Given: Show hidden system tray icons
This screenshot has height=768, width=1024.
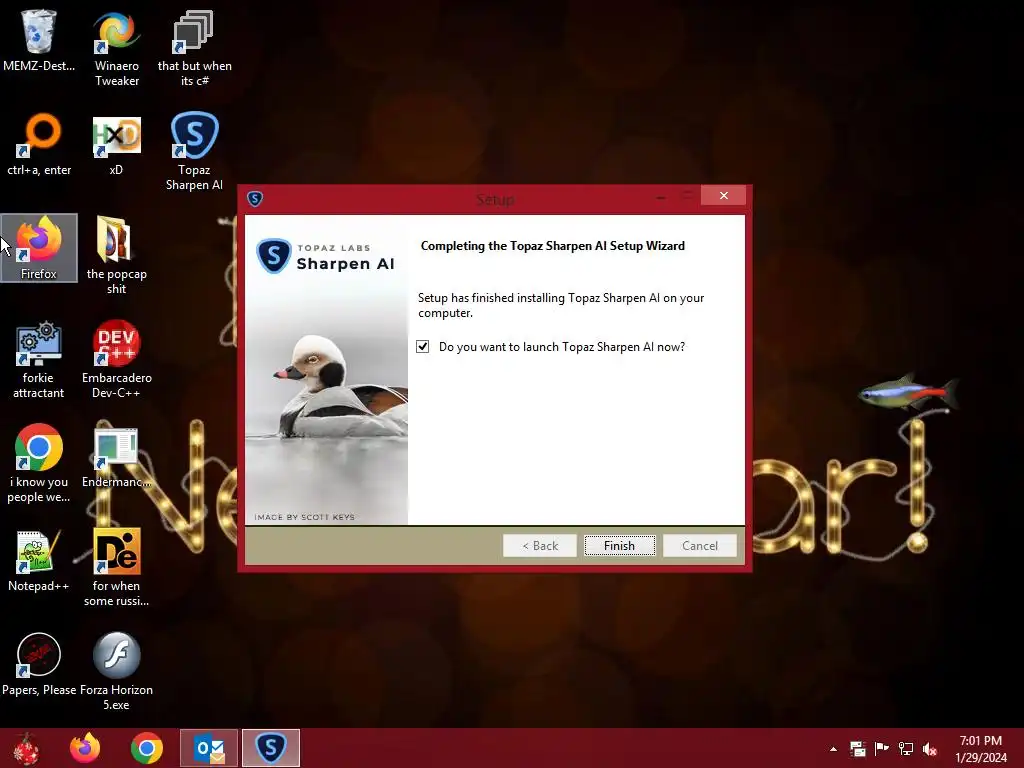Looking at the screenshot, I should [833, 749].
